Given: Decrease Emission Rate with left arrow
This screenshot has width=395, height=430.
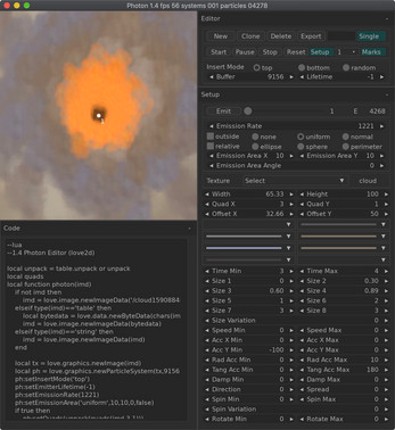Looking at the screenshot, I should click(211, 126).
